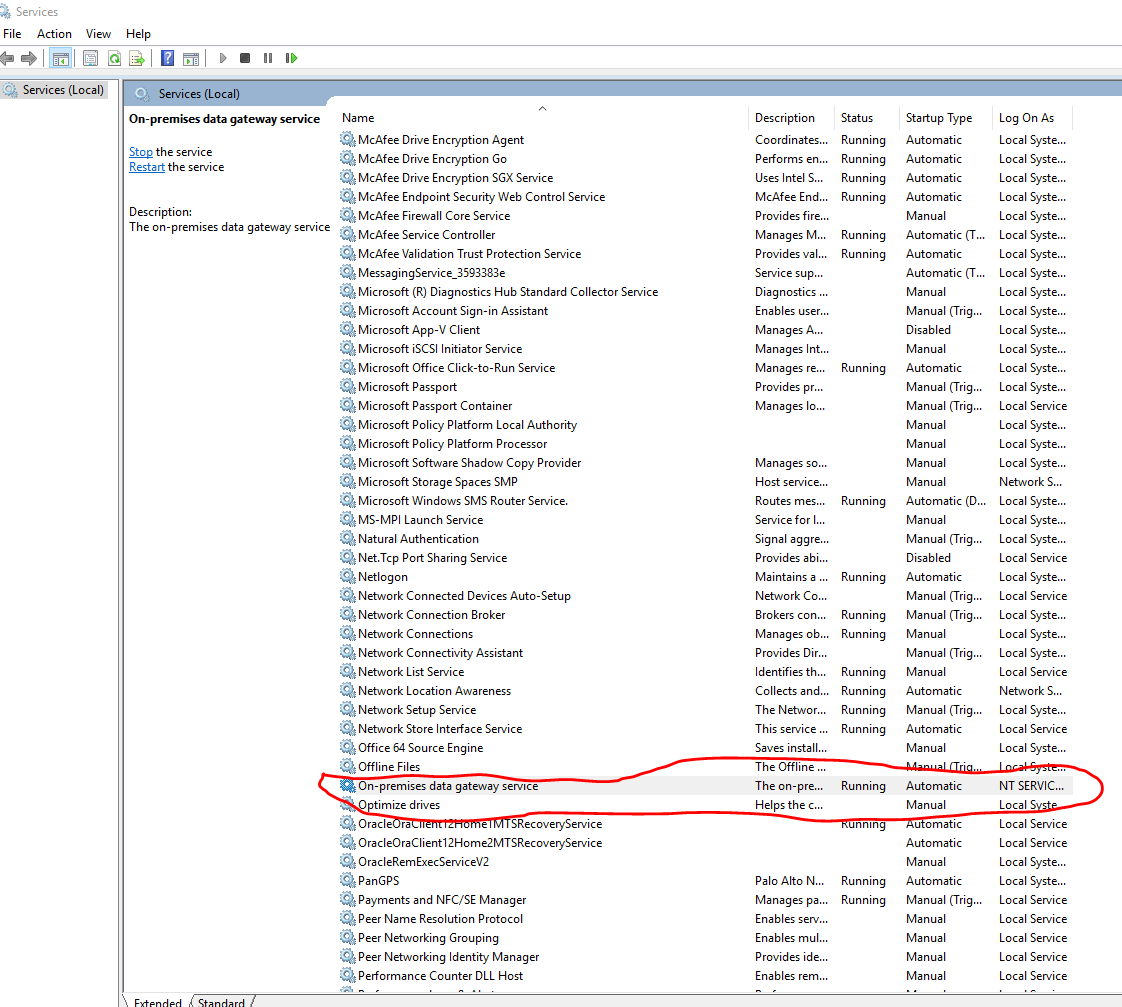This screenshot has height=1007, width=1122.
Task: Select Microsoft iSCSI Initiator Service row
Action: click(x=706, y=349)
